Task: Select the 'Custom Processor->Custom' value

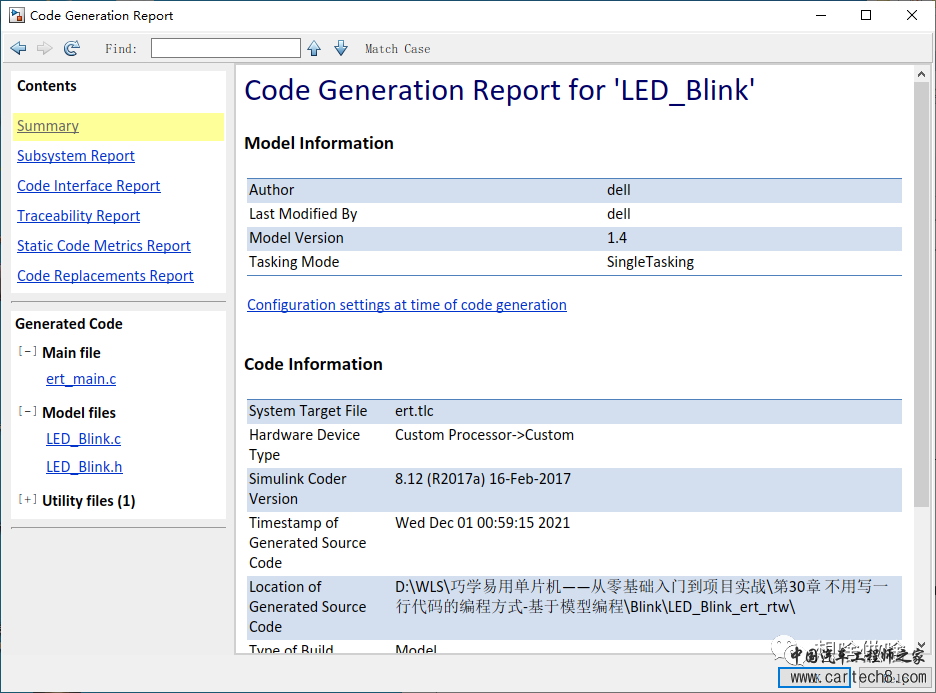Action: tap(484, 435)
